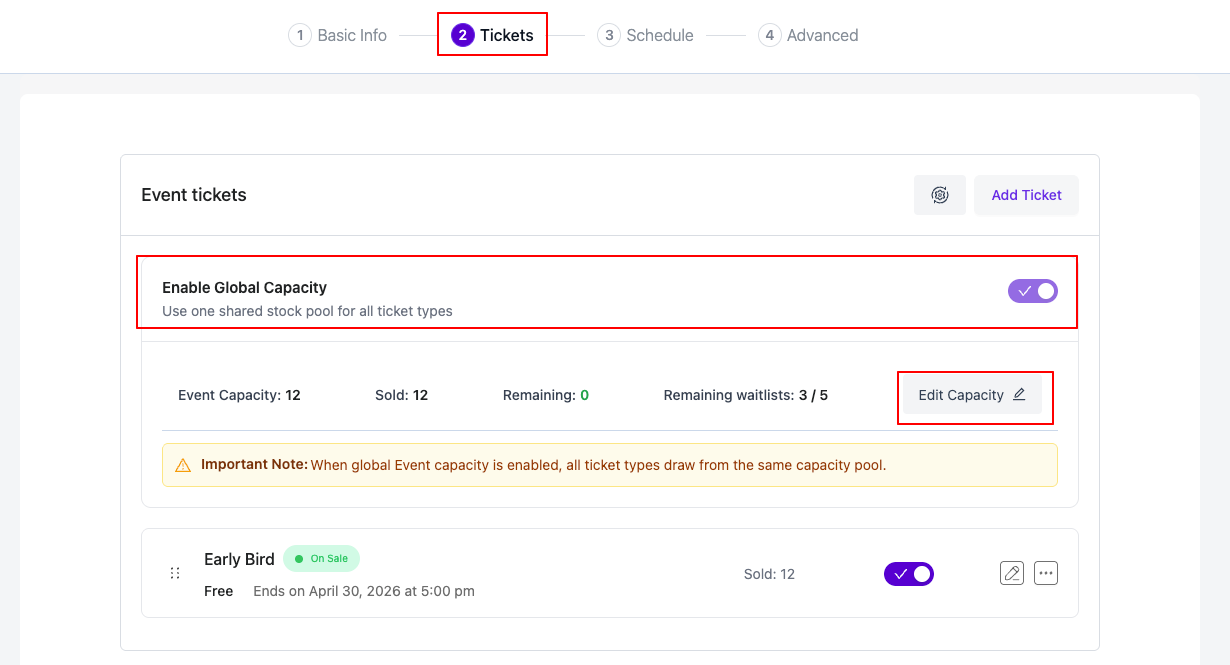Refresh tickets using the sync icon
This screenshot has height=665, width=1230.
[939, 195]
